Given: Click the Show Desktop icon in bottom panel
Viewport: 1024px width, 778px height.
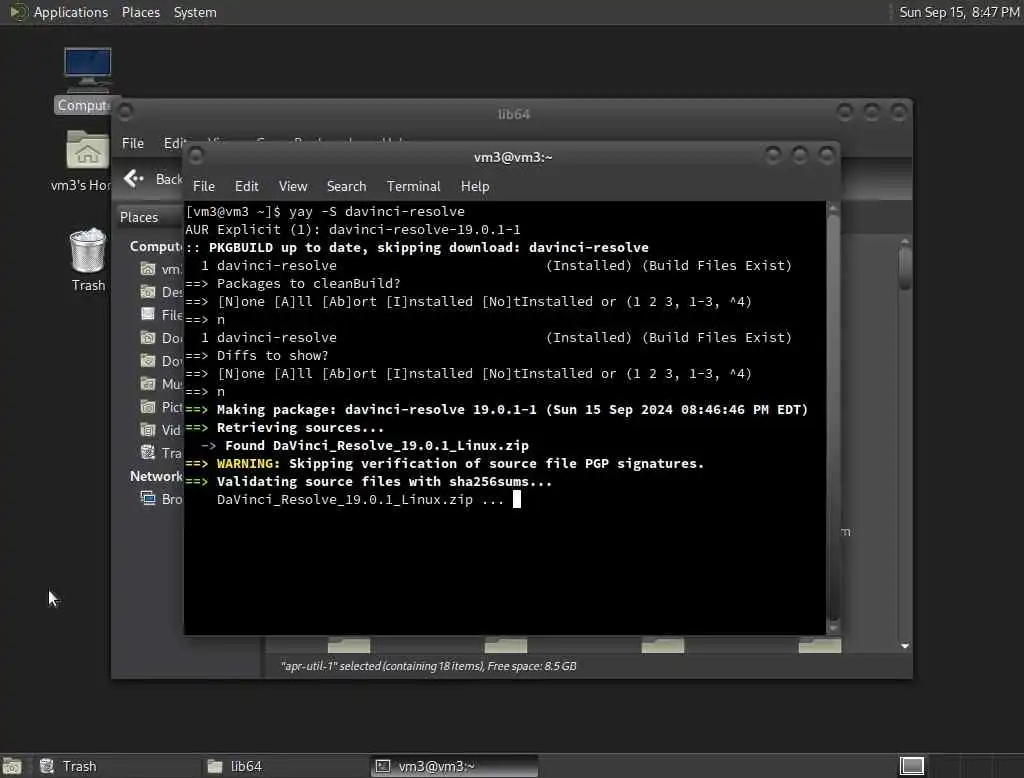Looking at the screenshot, I should (x=12, y=766).
